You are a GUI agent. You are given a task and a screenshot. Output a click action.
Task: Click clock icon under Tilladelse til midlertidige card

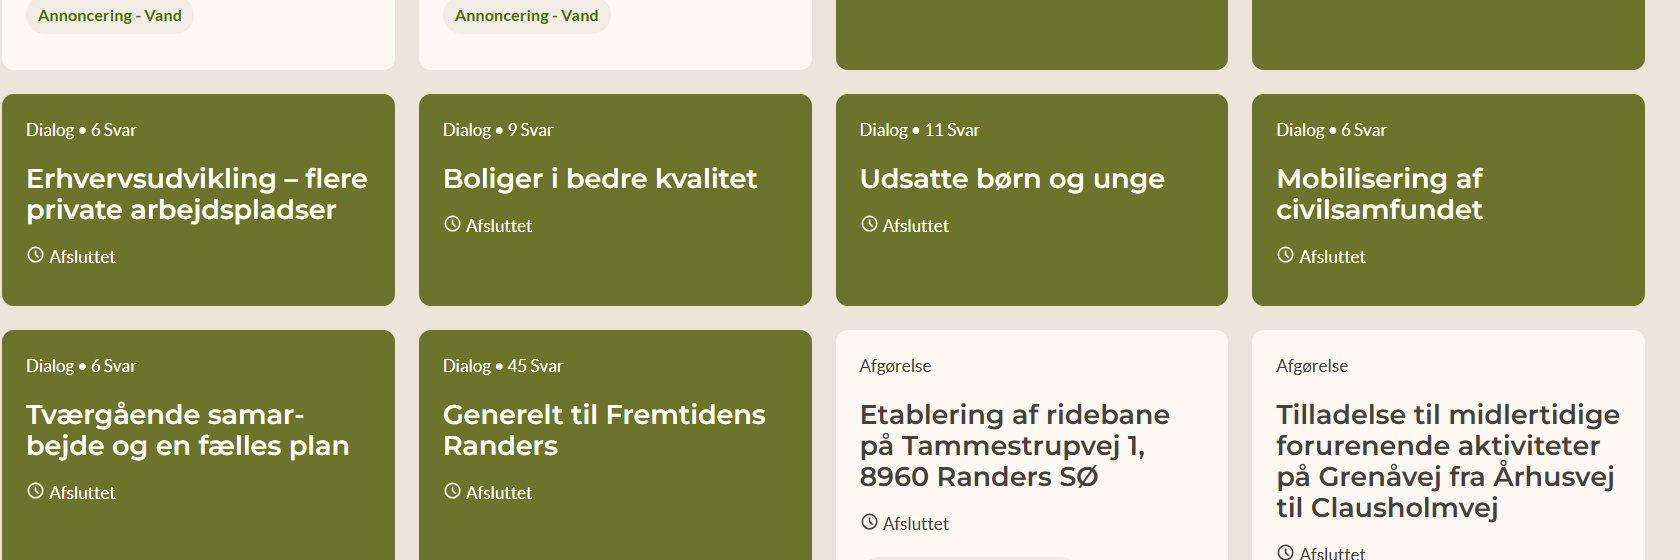coord(1285,552)
